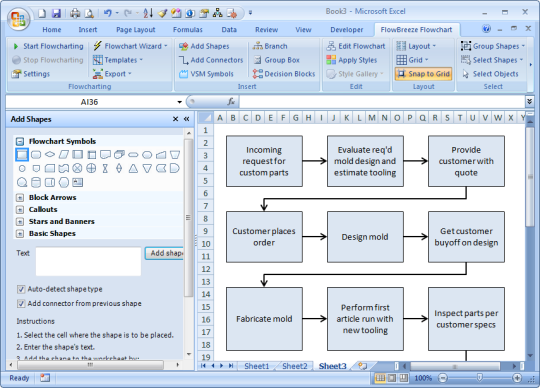The width and height of the screenshot is (540, 388).
Task: Click Apply Styles
Action: pyautogui.click(x=352, y=60)
